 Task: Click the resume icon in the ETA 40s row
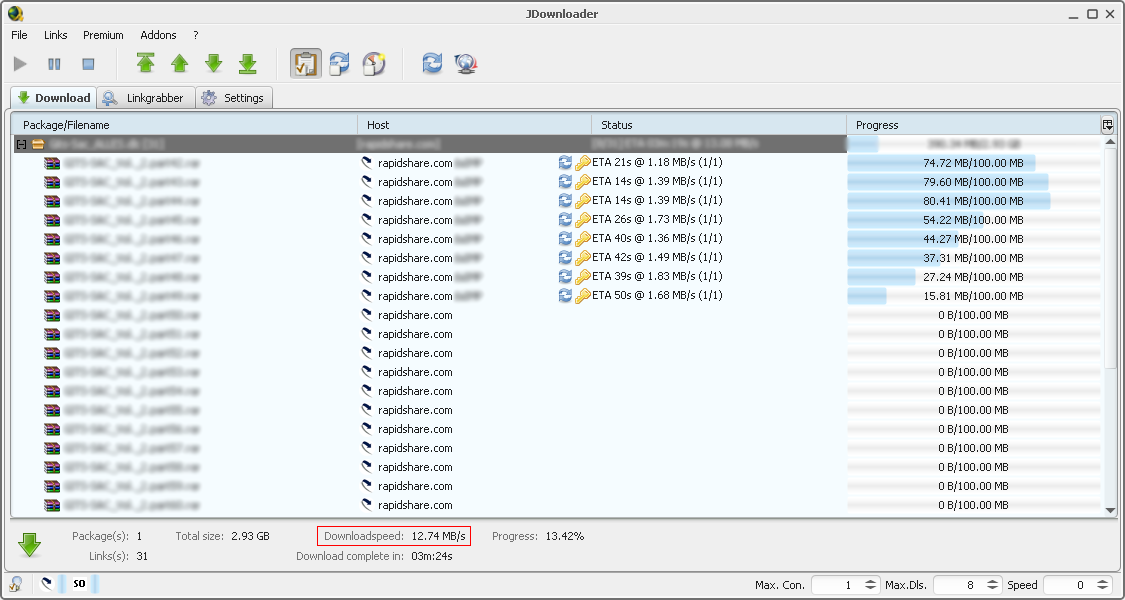point(565,239)
